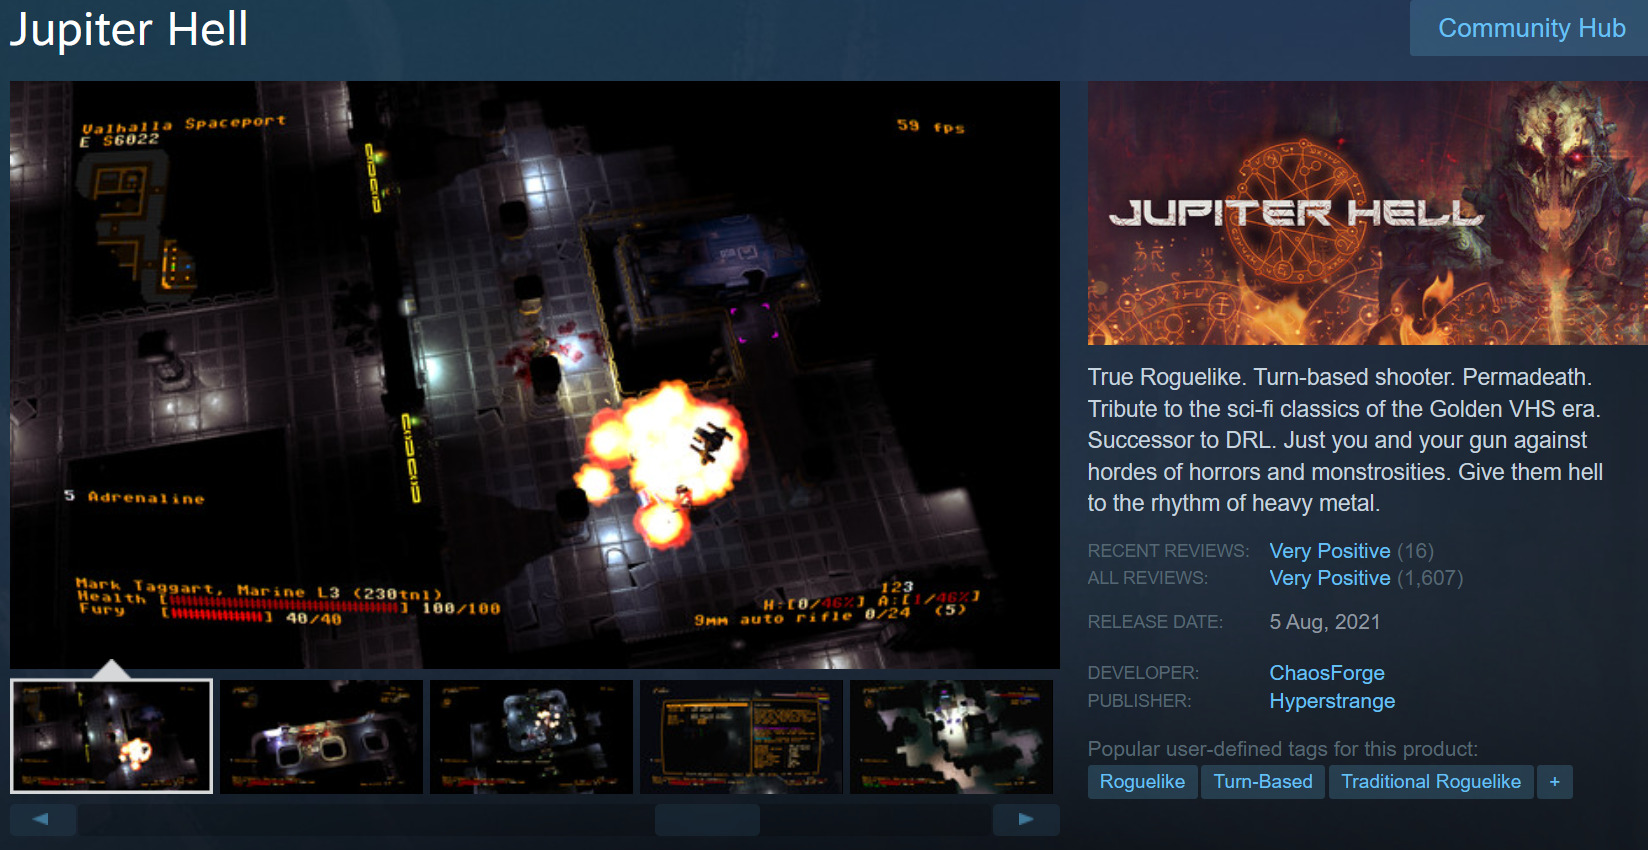The height and width of the screenshot is (850, 1648).
Task: Click the Jupiter Hell header banner image
Action: pyautogui.click(x=1367, y=213)
